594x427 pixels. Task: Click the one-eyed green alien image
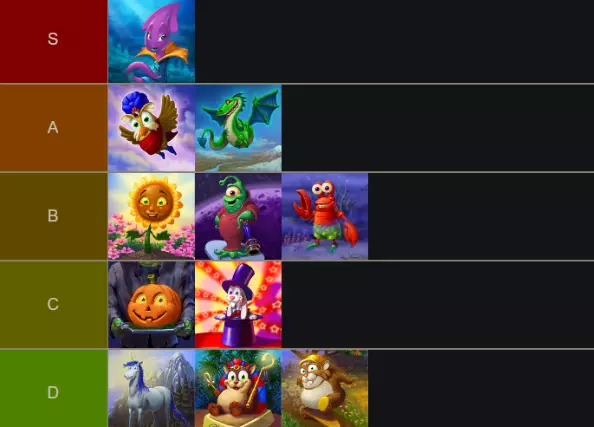tap(238, 217)
